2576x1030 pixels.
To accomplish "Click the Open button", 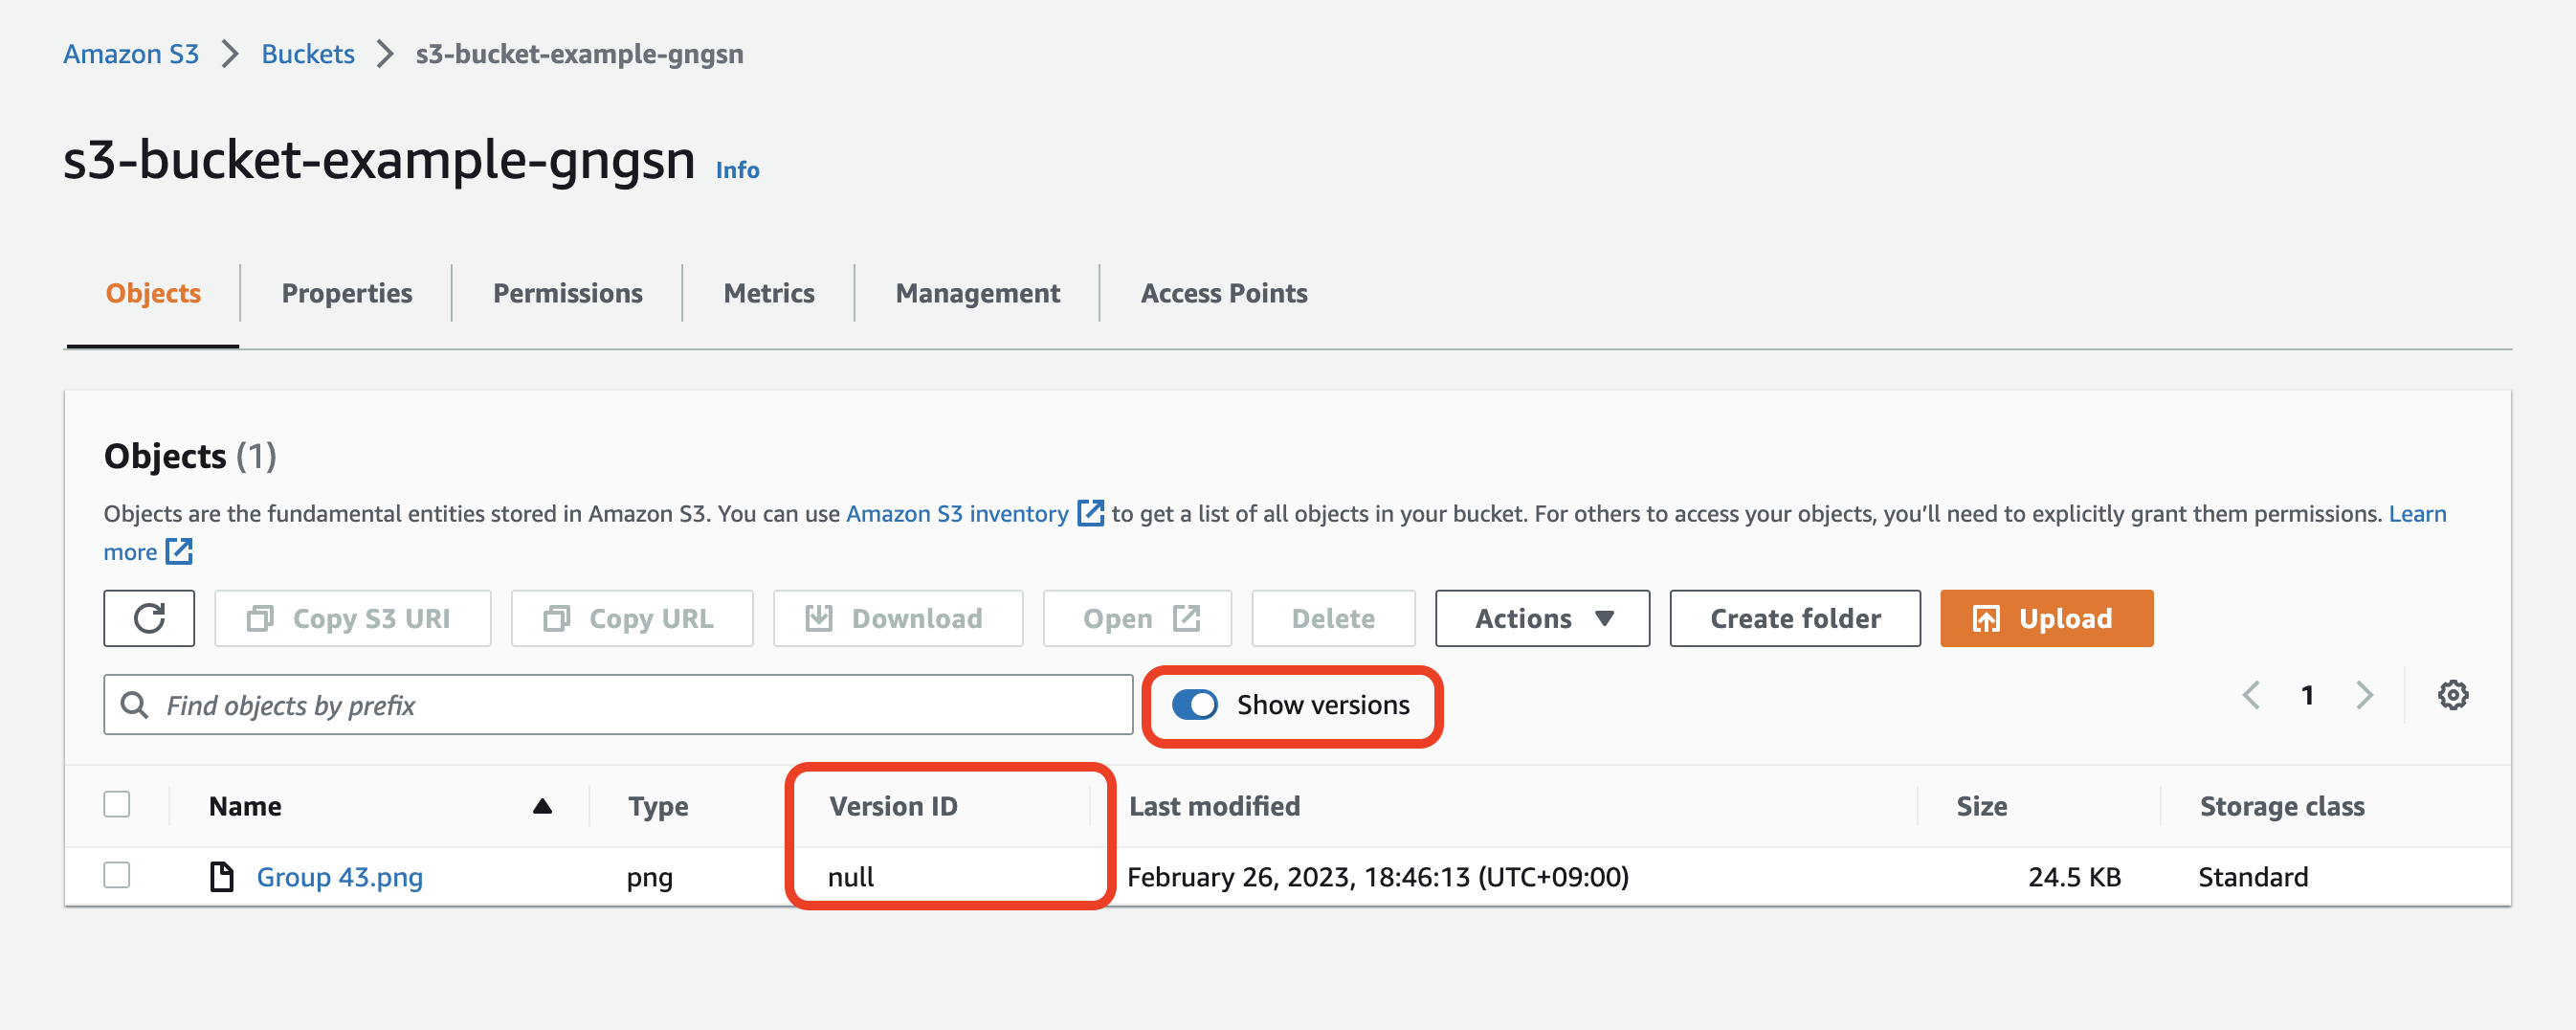I will click(x=1137, y=618).
